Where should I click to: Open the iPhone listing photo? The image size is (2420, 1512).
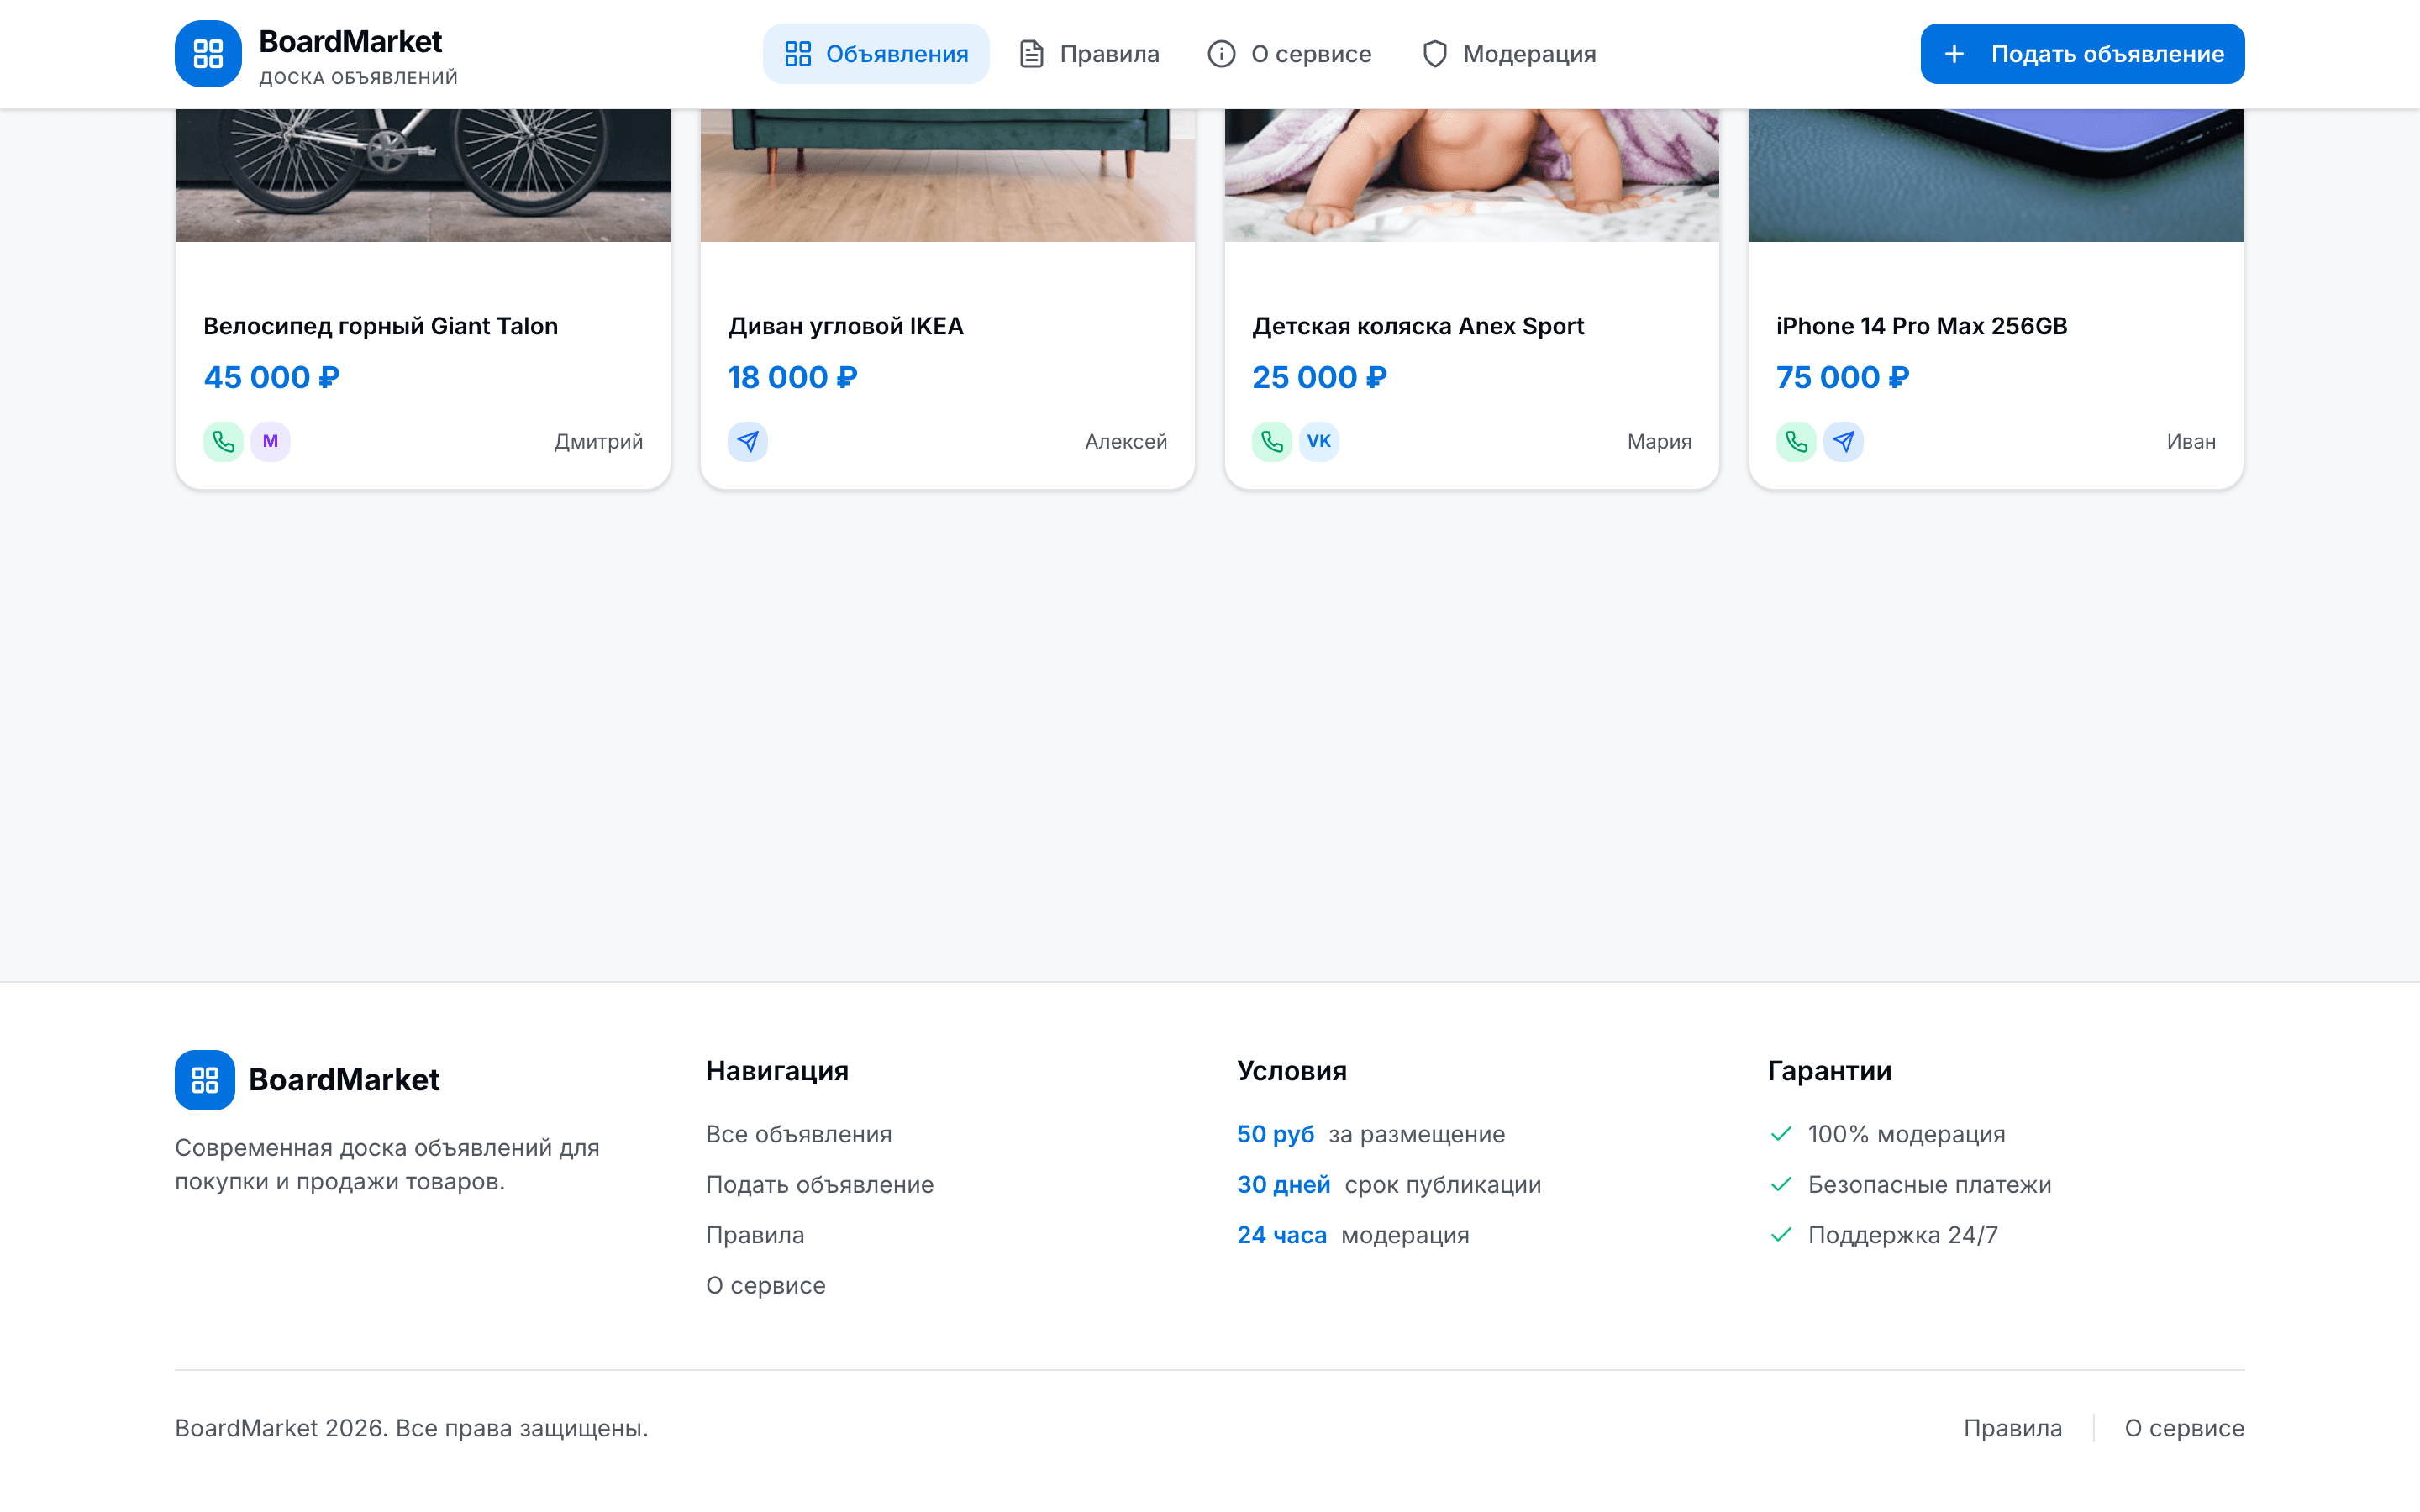[x=1996, y=175]
